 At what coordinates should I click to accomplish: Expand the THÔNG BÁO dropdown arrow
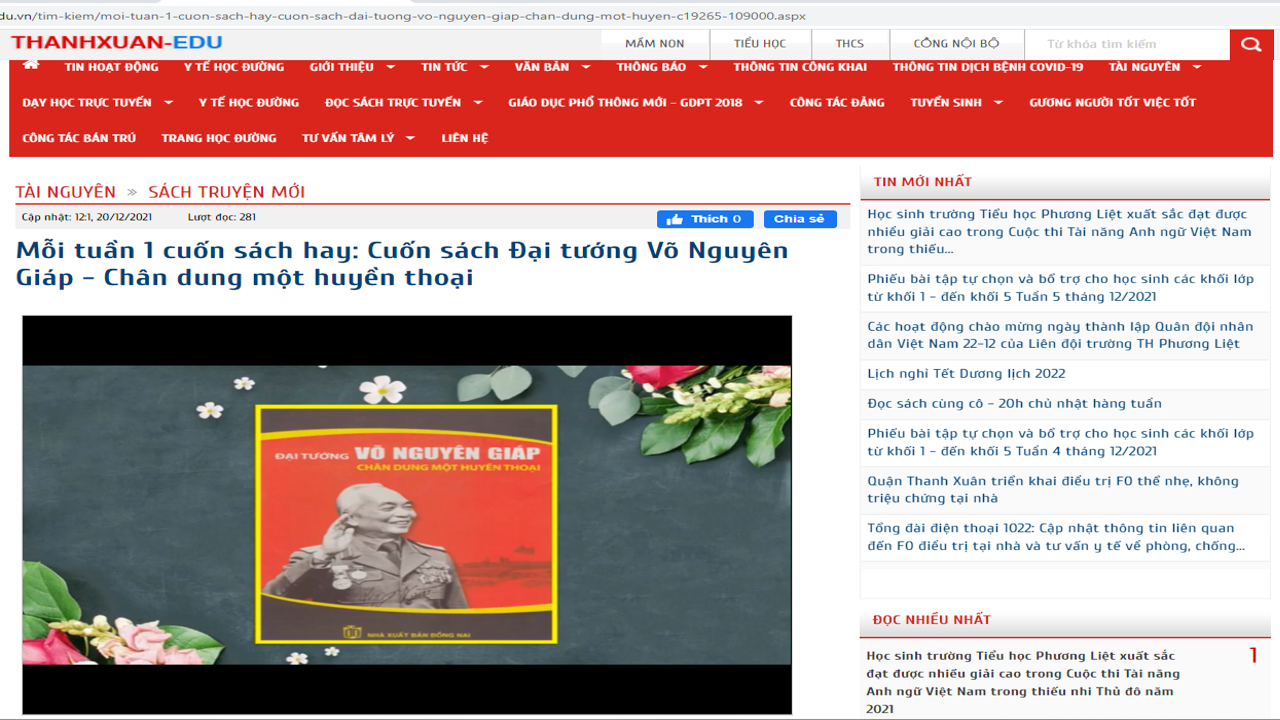(703, 67)
